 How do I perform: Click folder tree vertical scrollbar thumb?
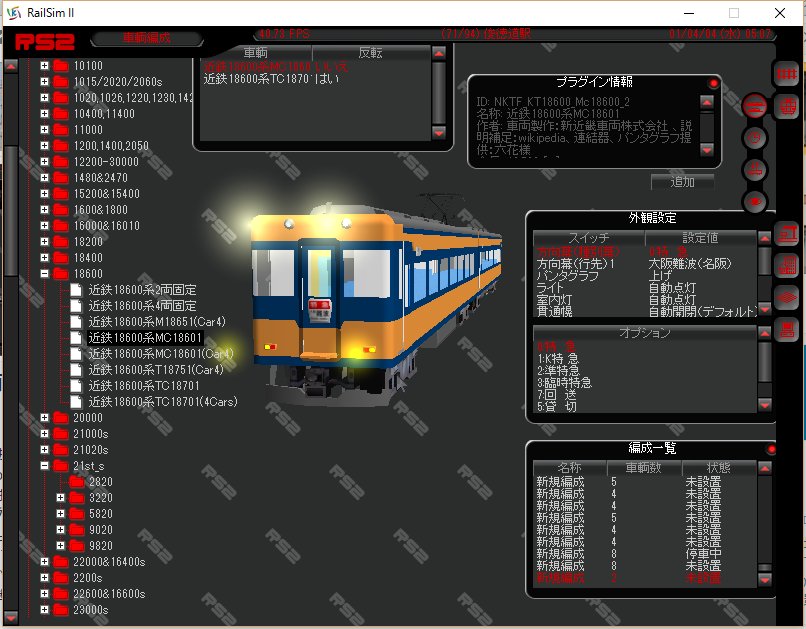(x=11, y=211)
